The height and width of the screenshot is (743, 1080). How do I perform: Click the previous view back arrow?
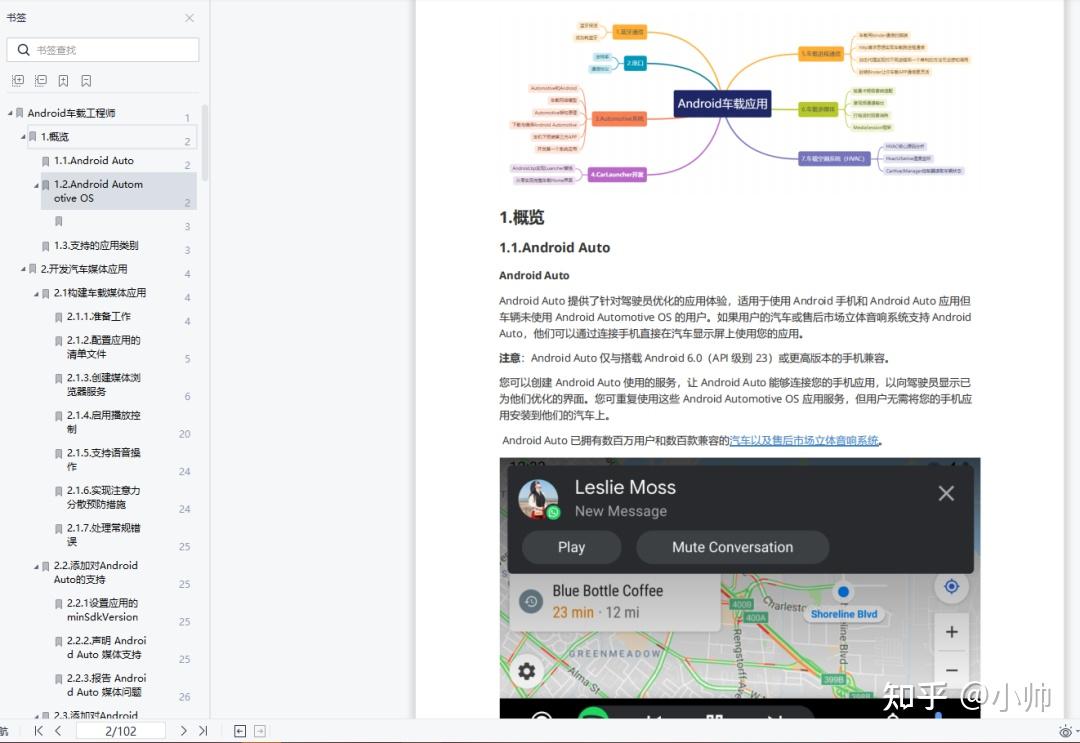coord(240,731)
